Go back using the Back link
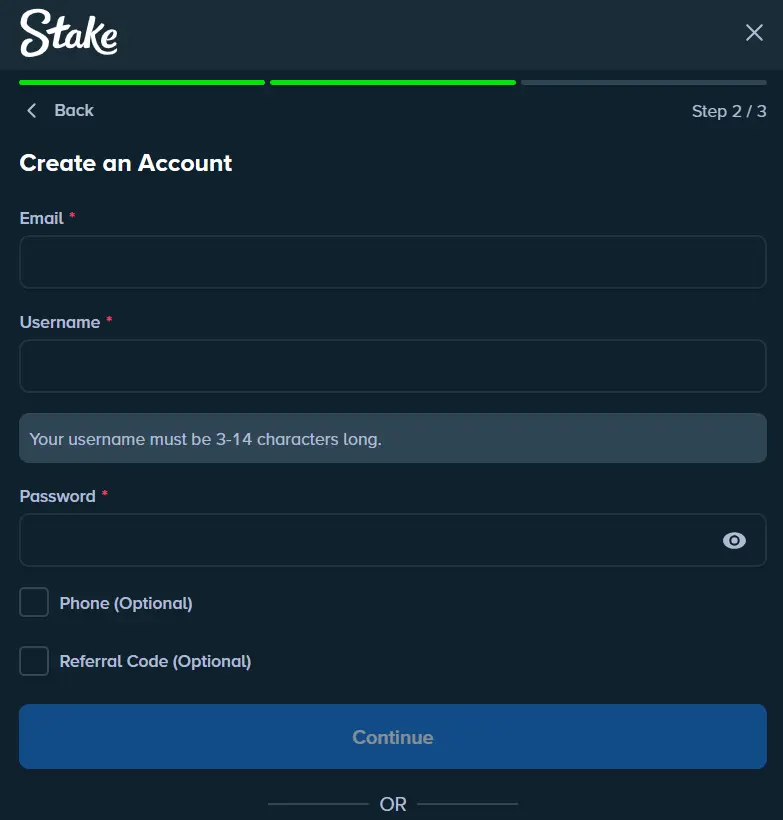 [x=75, y=110]
